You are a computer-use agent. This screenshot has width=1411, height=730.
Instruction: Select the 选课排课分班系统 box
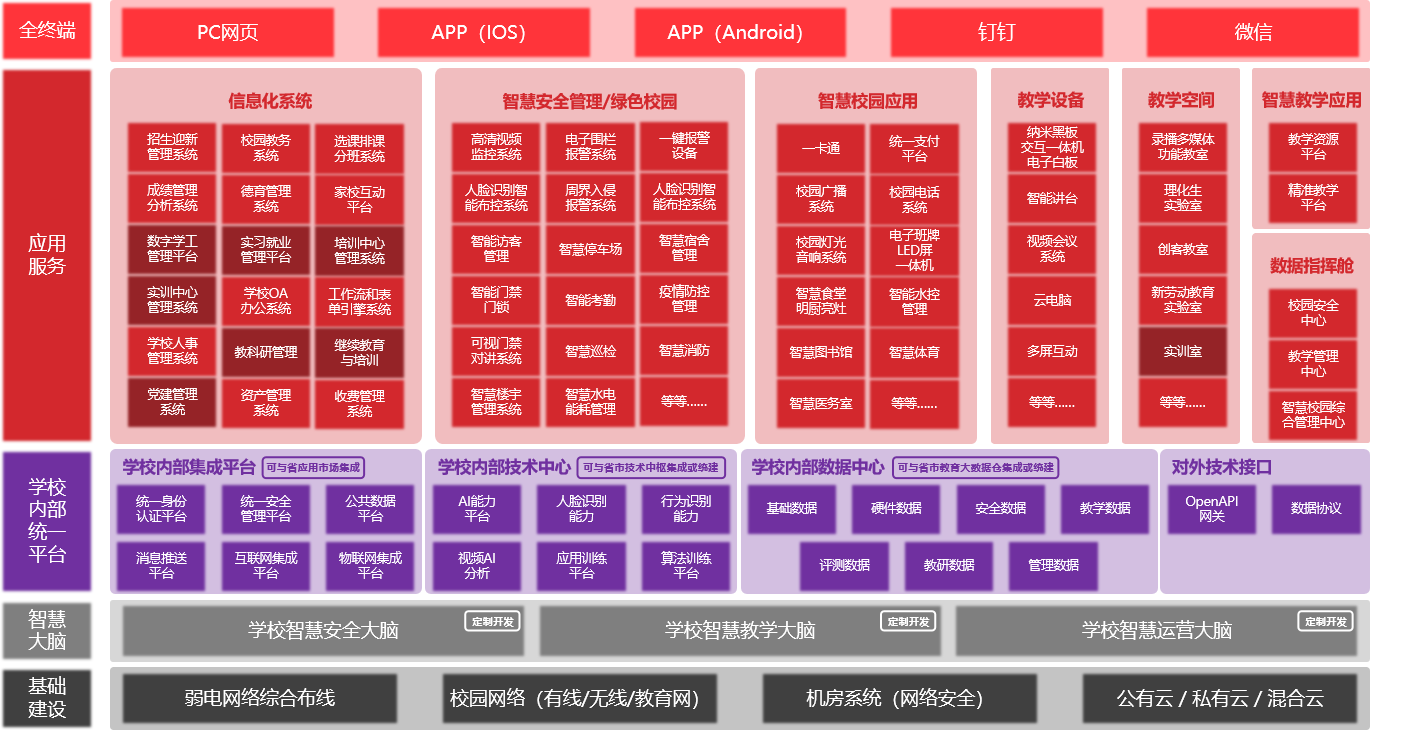(360, 148)
